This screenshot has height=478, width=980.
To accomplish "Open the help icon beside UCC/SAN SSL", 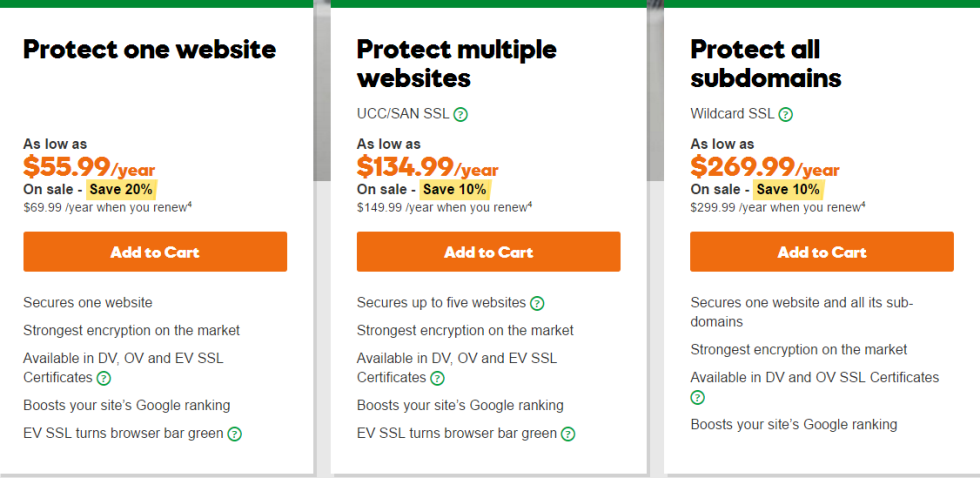I will coord(461,114).
